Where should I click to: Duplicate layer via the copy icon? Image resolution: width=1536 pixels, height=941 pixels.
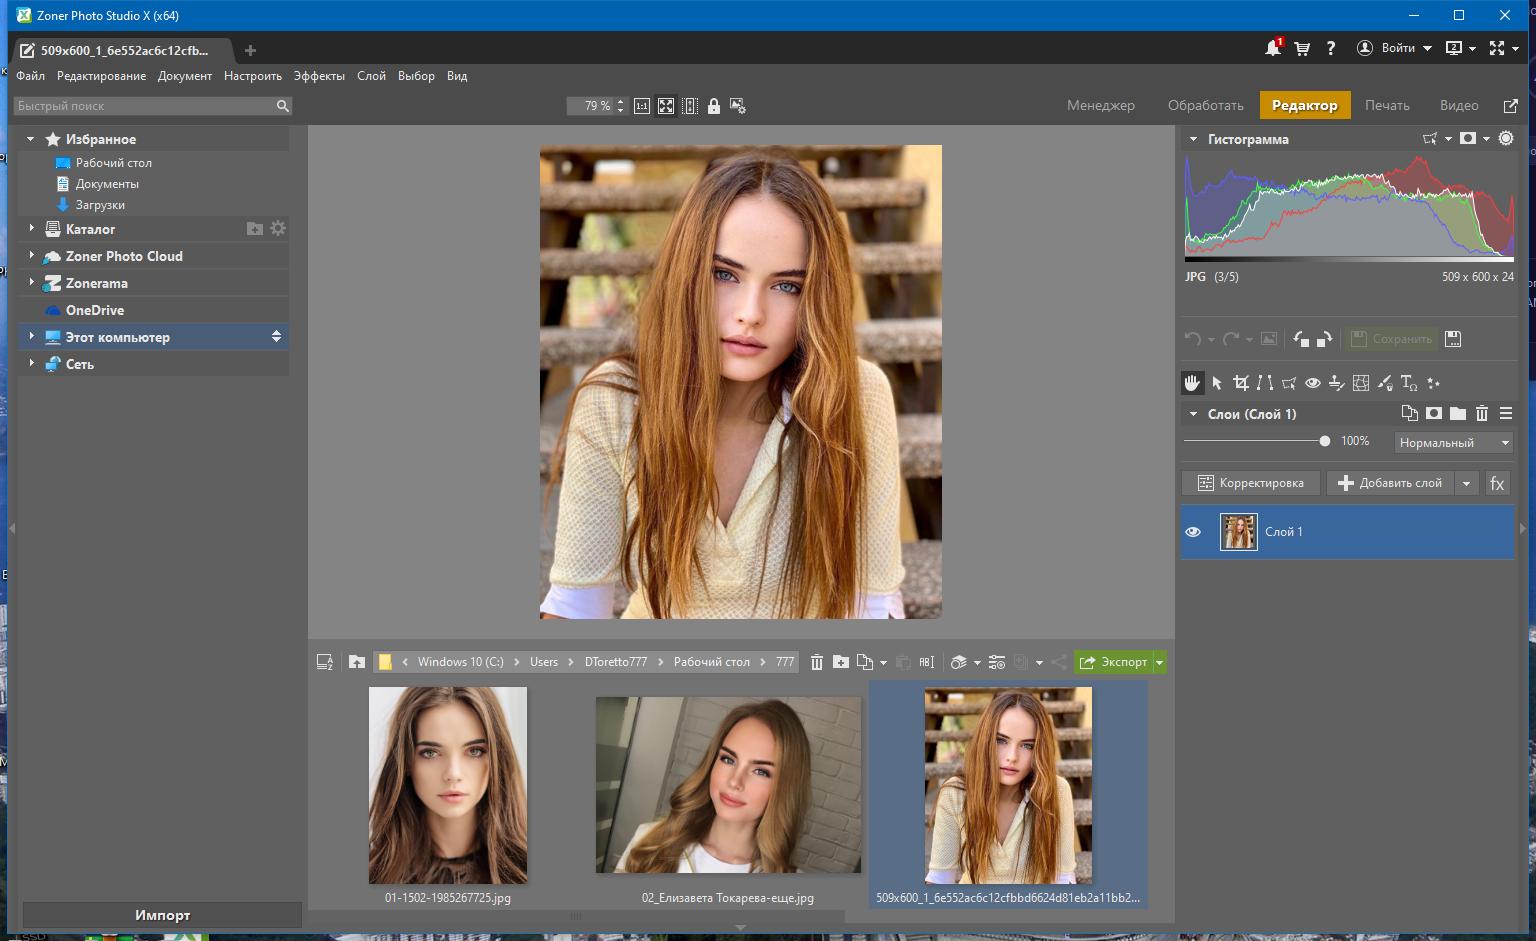(1410, 413)
